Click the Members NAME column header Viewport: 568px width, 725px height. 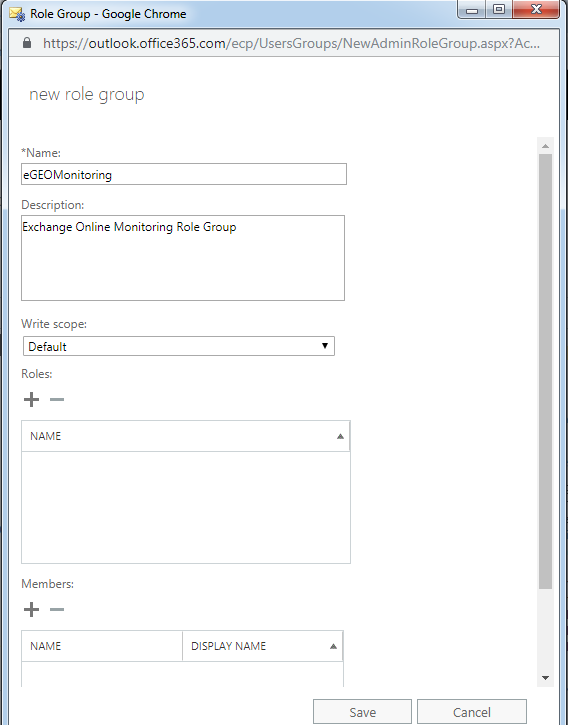click(102, 646)
